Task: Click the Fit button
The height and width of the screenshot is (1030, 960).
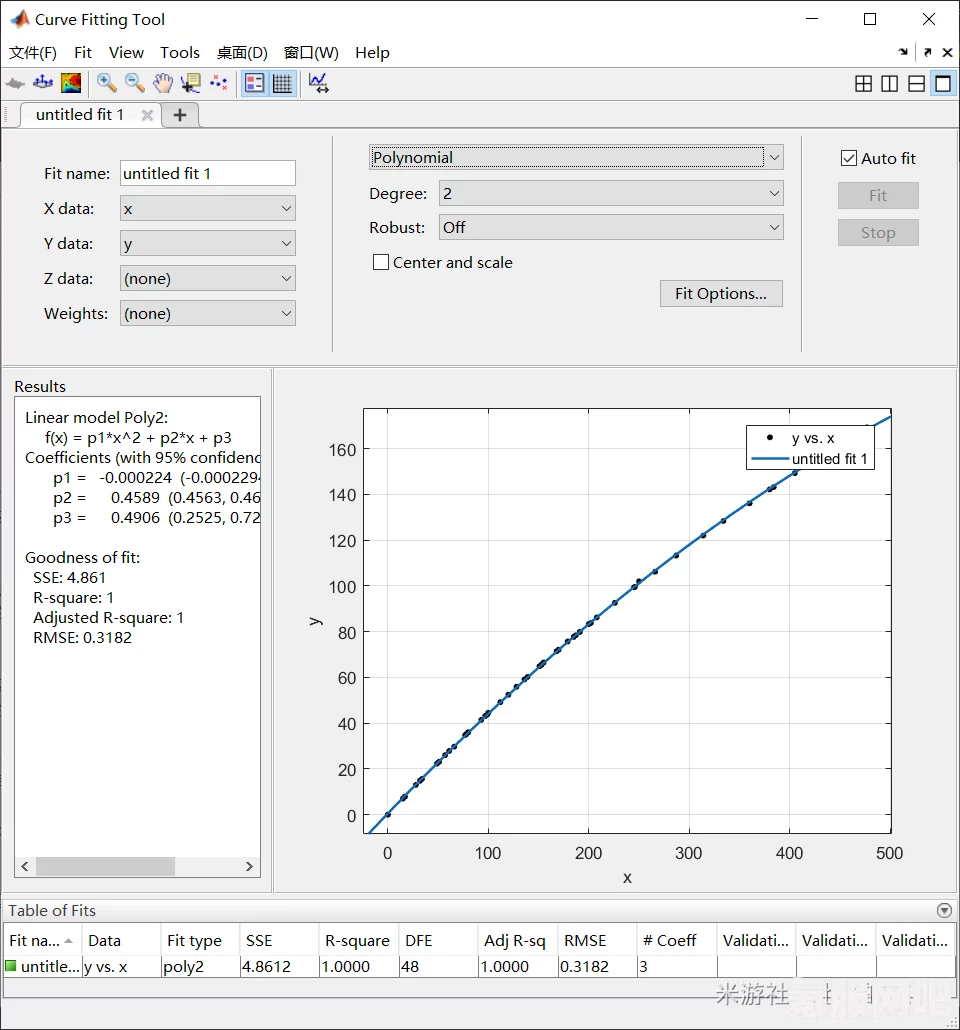Action: [878, 196]
